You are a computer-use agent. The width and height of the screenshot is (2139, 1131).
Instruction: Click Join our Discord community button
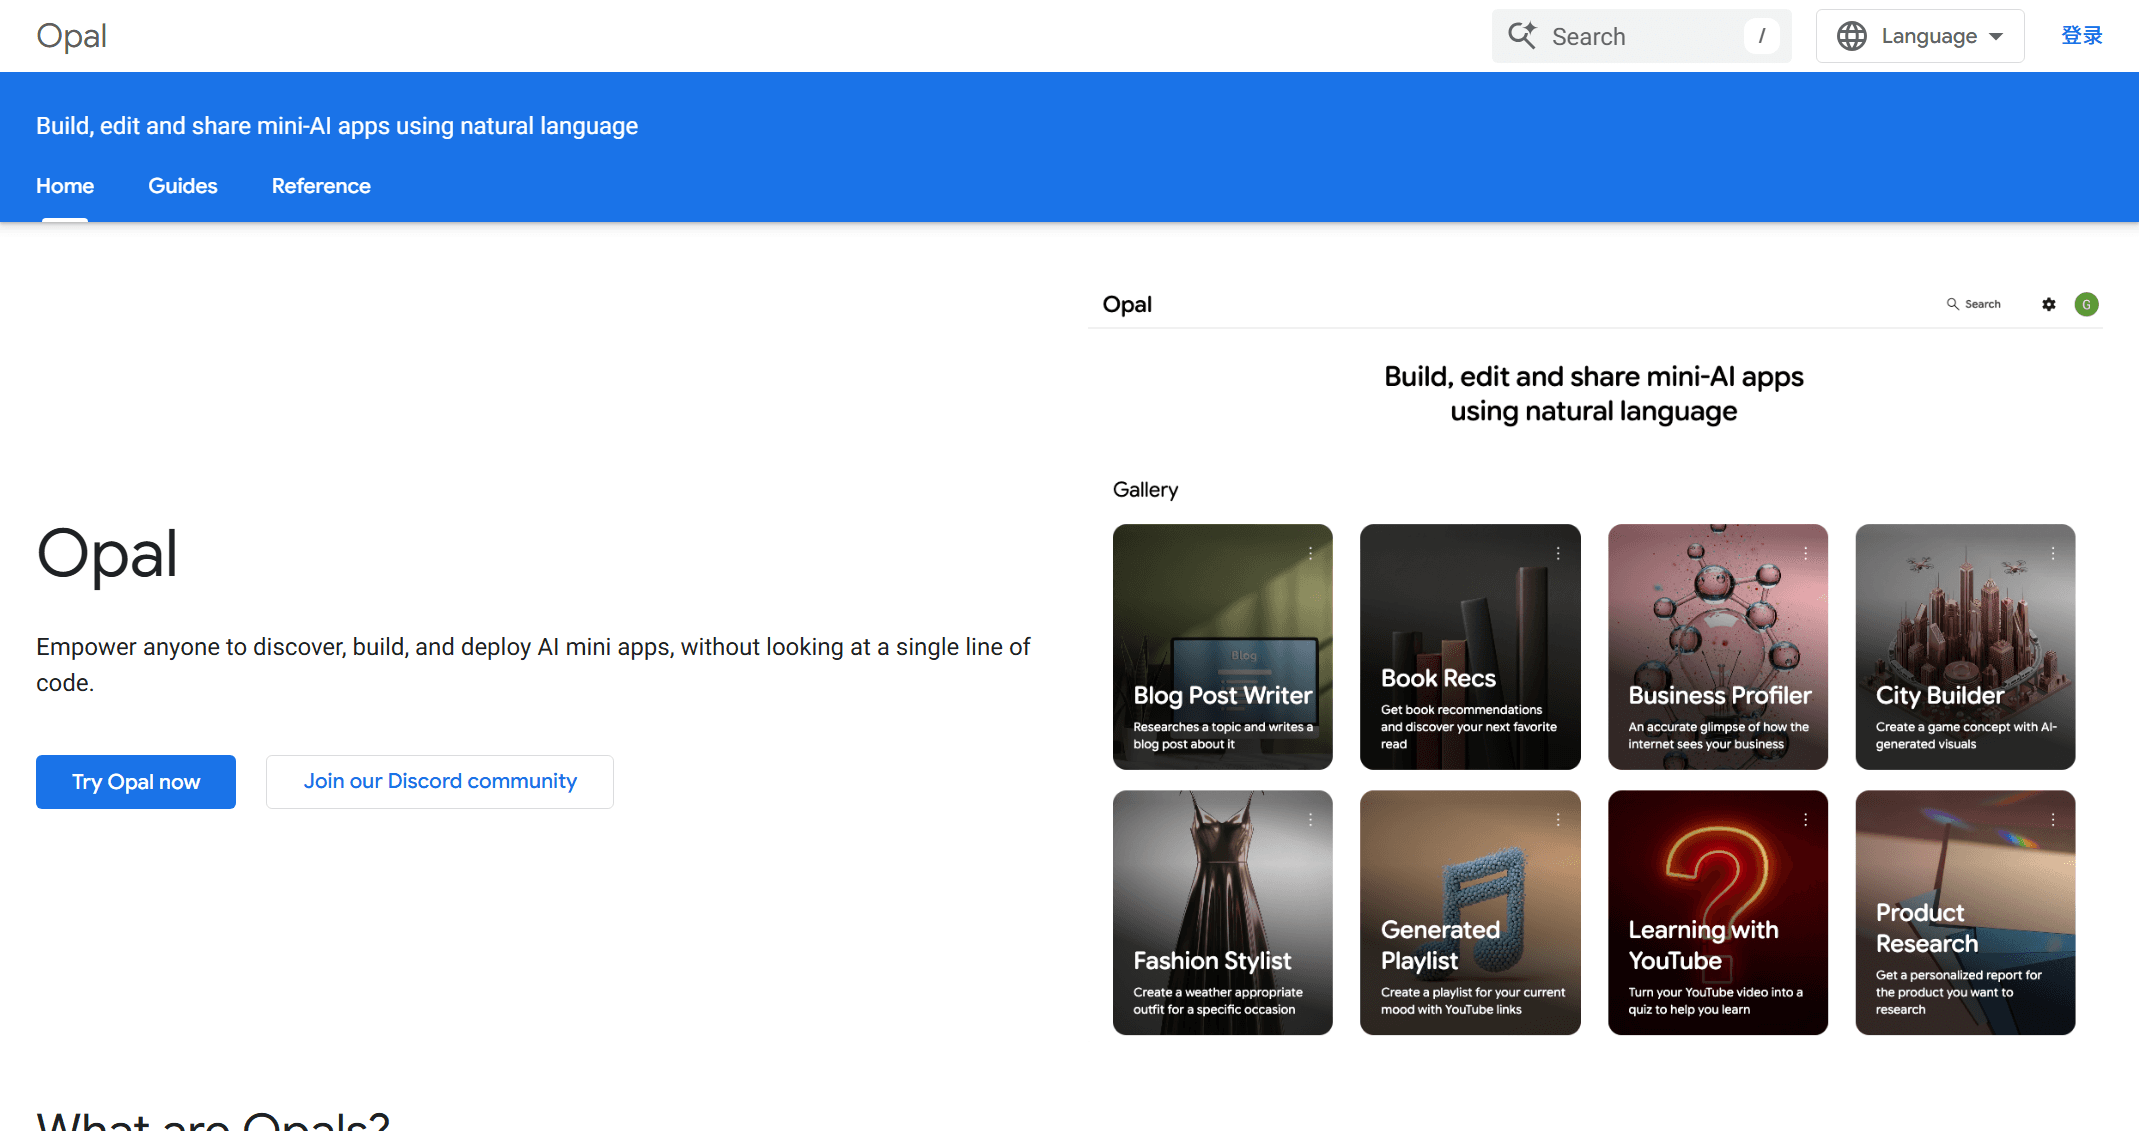440,781
